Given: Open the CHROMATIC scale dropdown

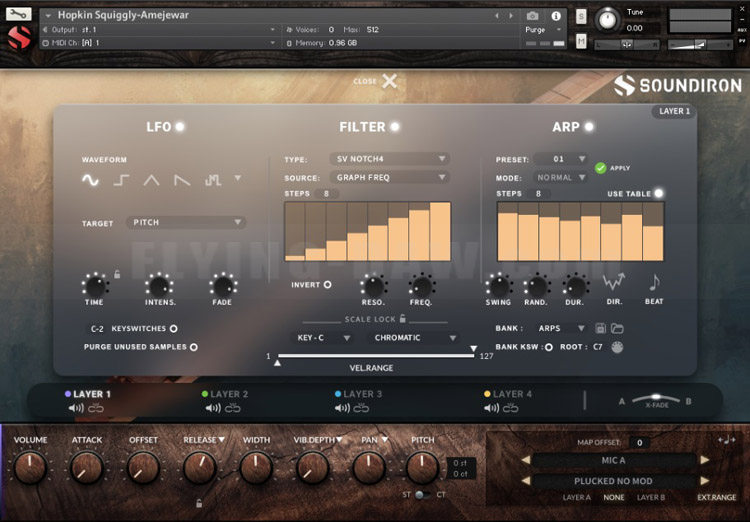Looking at the screenshot, I should pyautogui.click(x=414, y=338).
